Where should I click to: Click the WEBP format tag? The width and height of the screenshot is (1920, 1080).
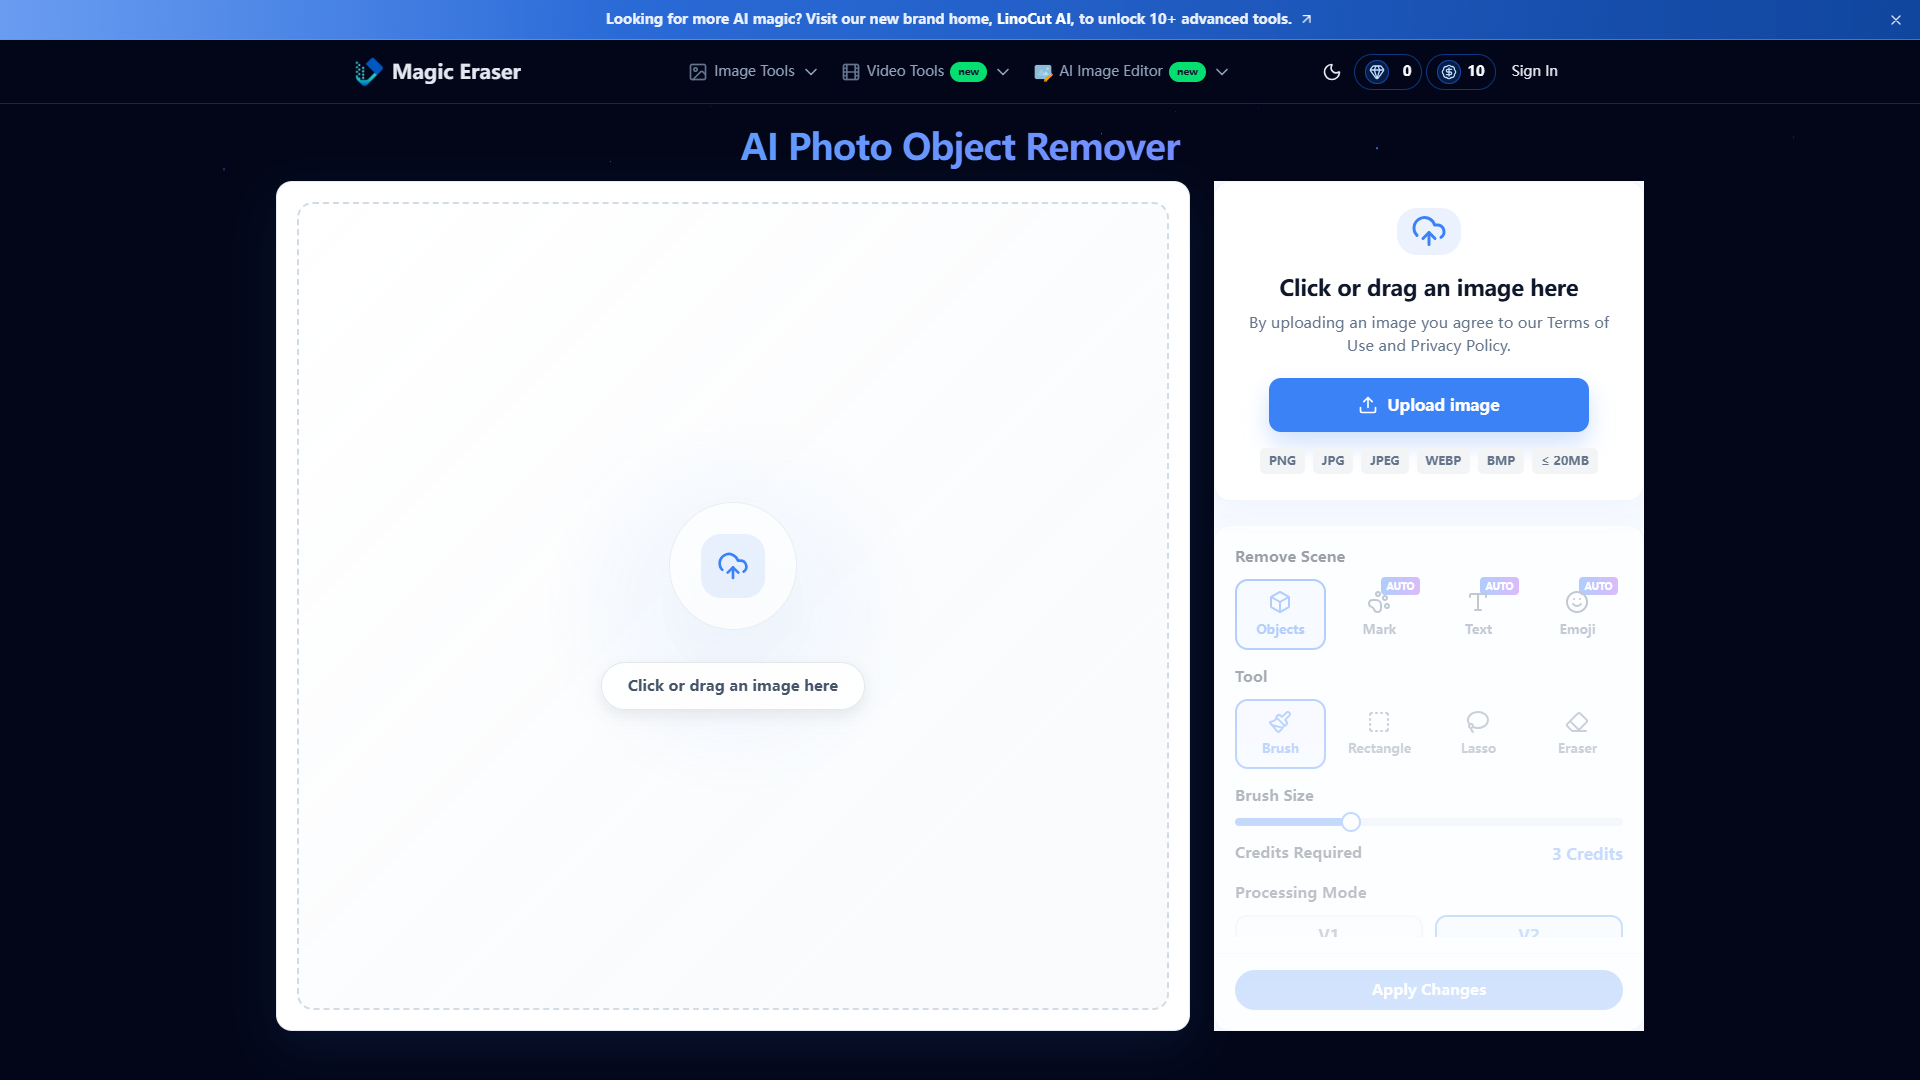(x=1443, y=461)
